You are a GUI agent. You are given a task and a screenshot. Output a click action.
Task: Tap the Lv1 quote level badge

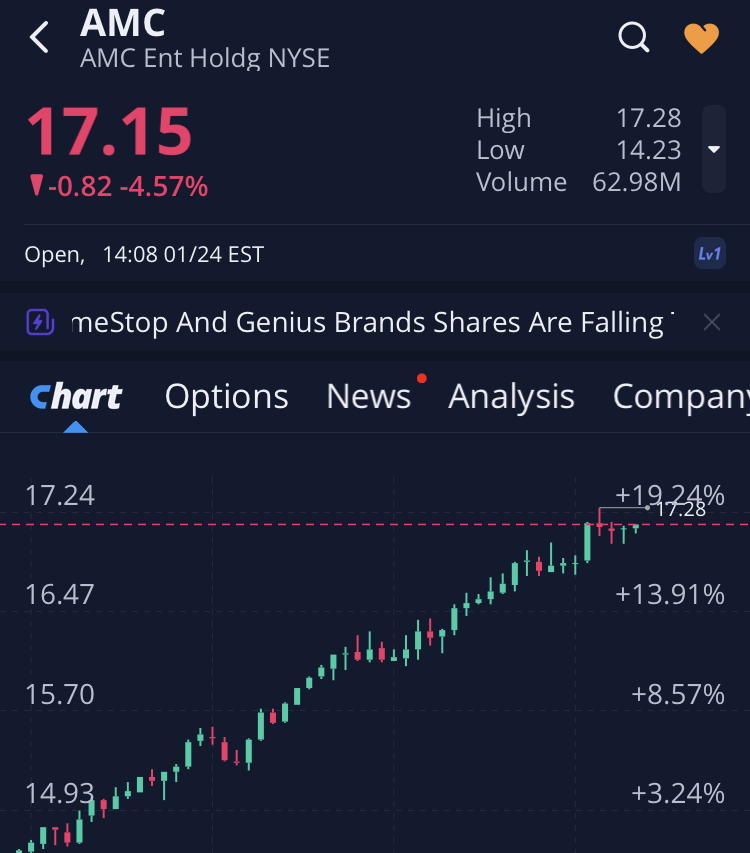click(709, 254)
